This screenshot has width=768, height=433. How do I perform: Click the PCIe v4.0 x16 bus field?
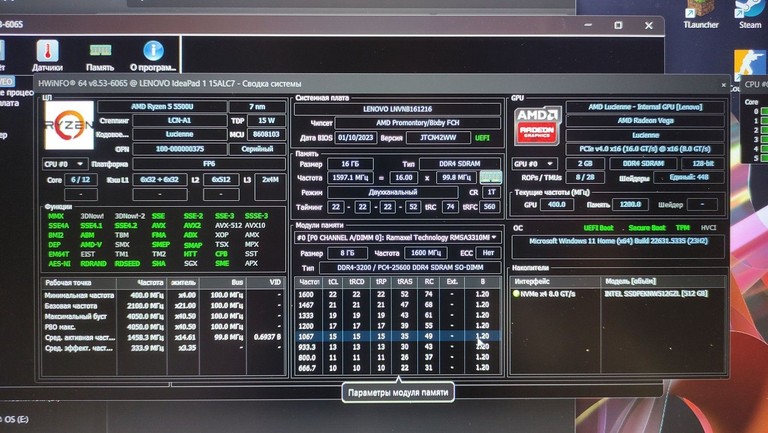(645, 149)
